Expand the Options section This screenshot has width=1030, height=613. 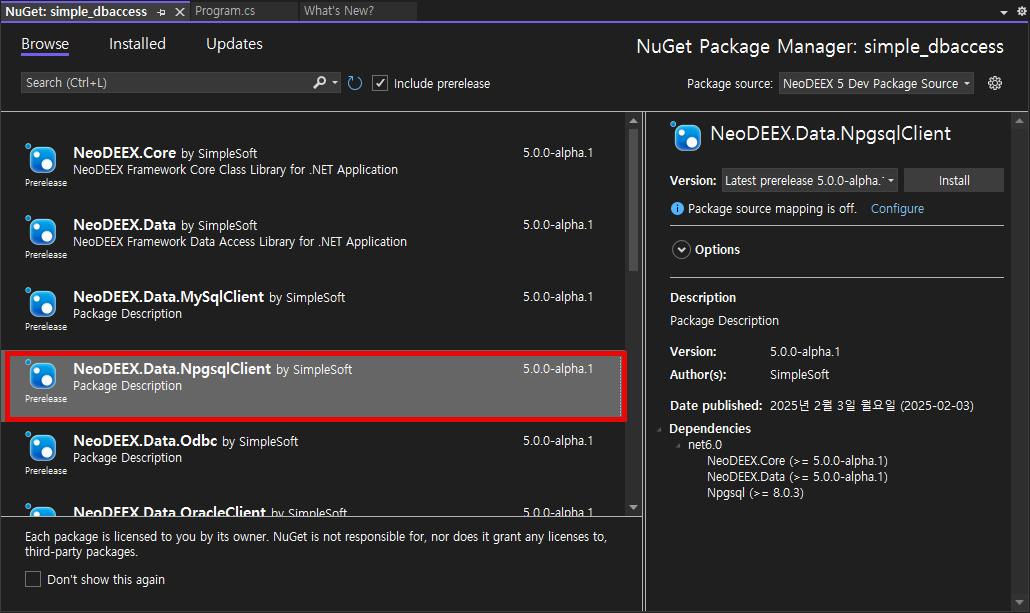point(681,250)
